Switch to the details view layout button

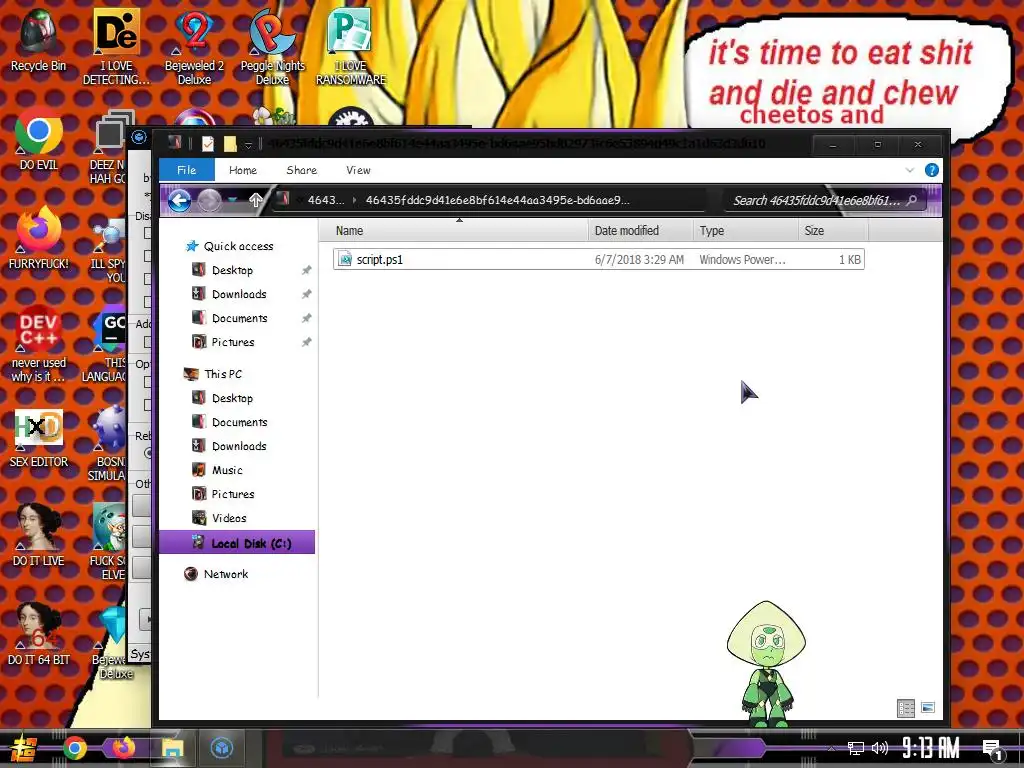click(906, 708)
